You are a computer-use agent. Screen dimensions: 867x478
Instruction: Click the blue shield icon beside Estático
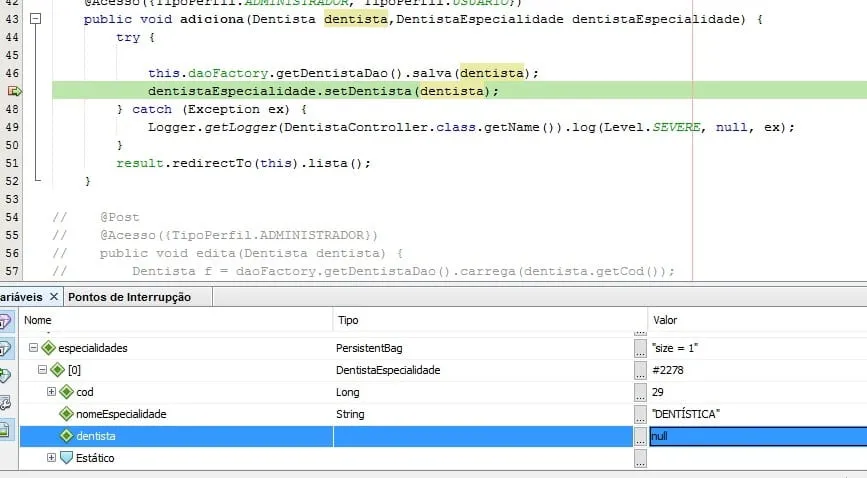coord(66,458)
